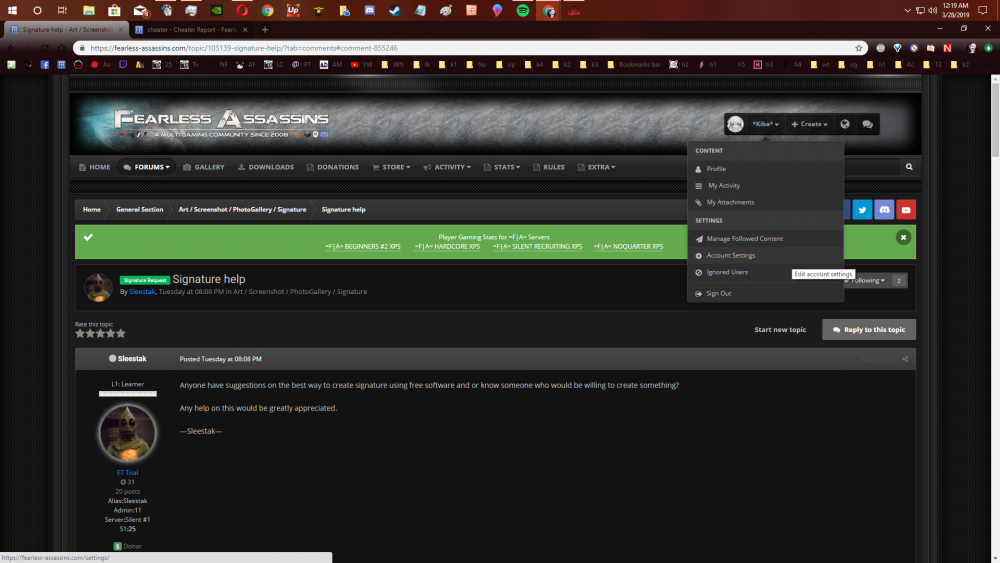Image resolution: width=1000 pixels, height=563 pixels.
Task: Expand the FORUMS nav dropdown
Action: (146, 167)
